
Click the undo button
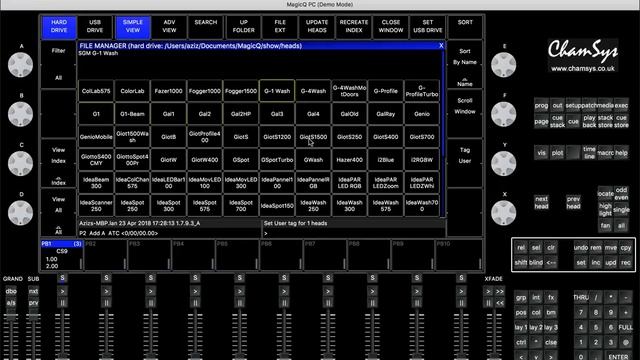tap(581, 248)
